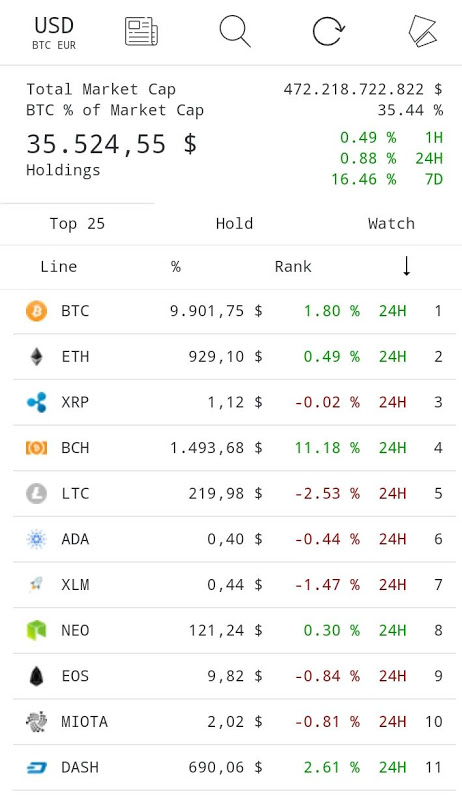Select the NEO green cube icon
Image resolution: width=462 pixels, height=800 pixels.
point(36,630)
